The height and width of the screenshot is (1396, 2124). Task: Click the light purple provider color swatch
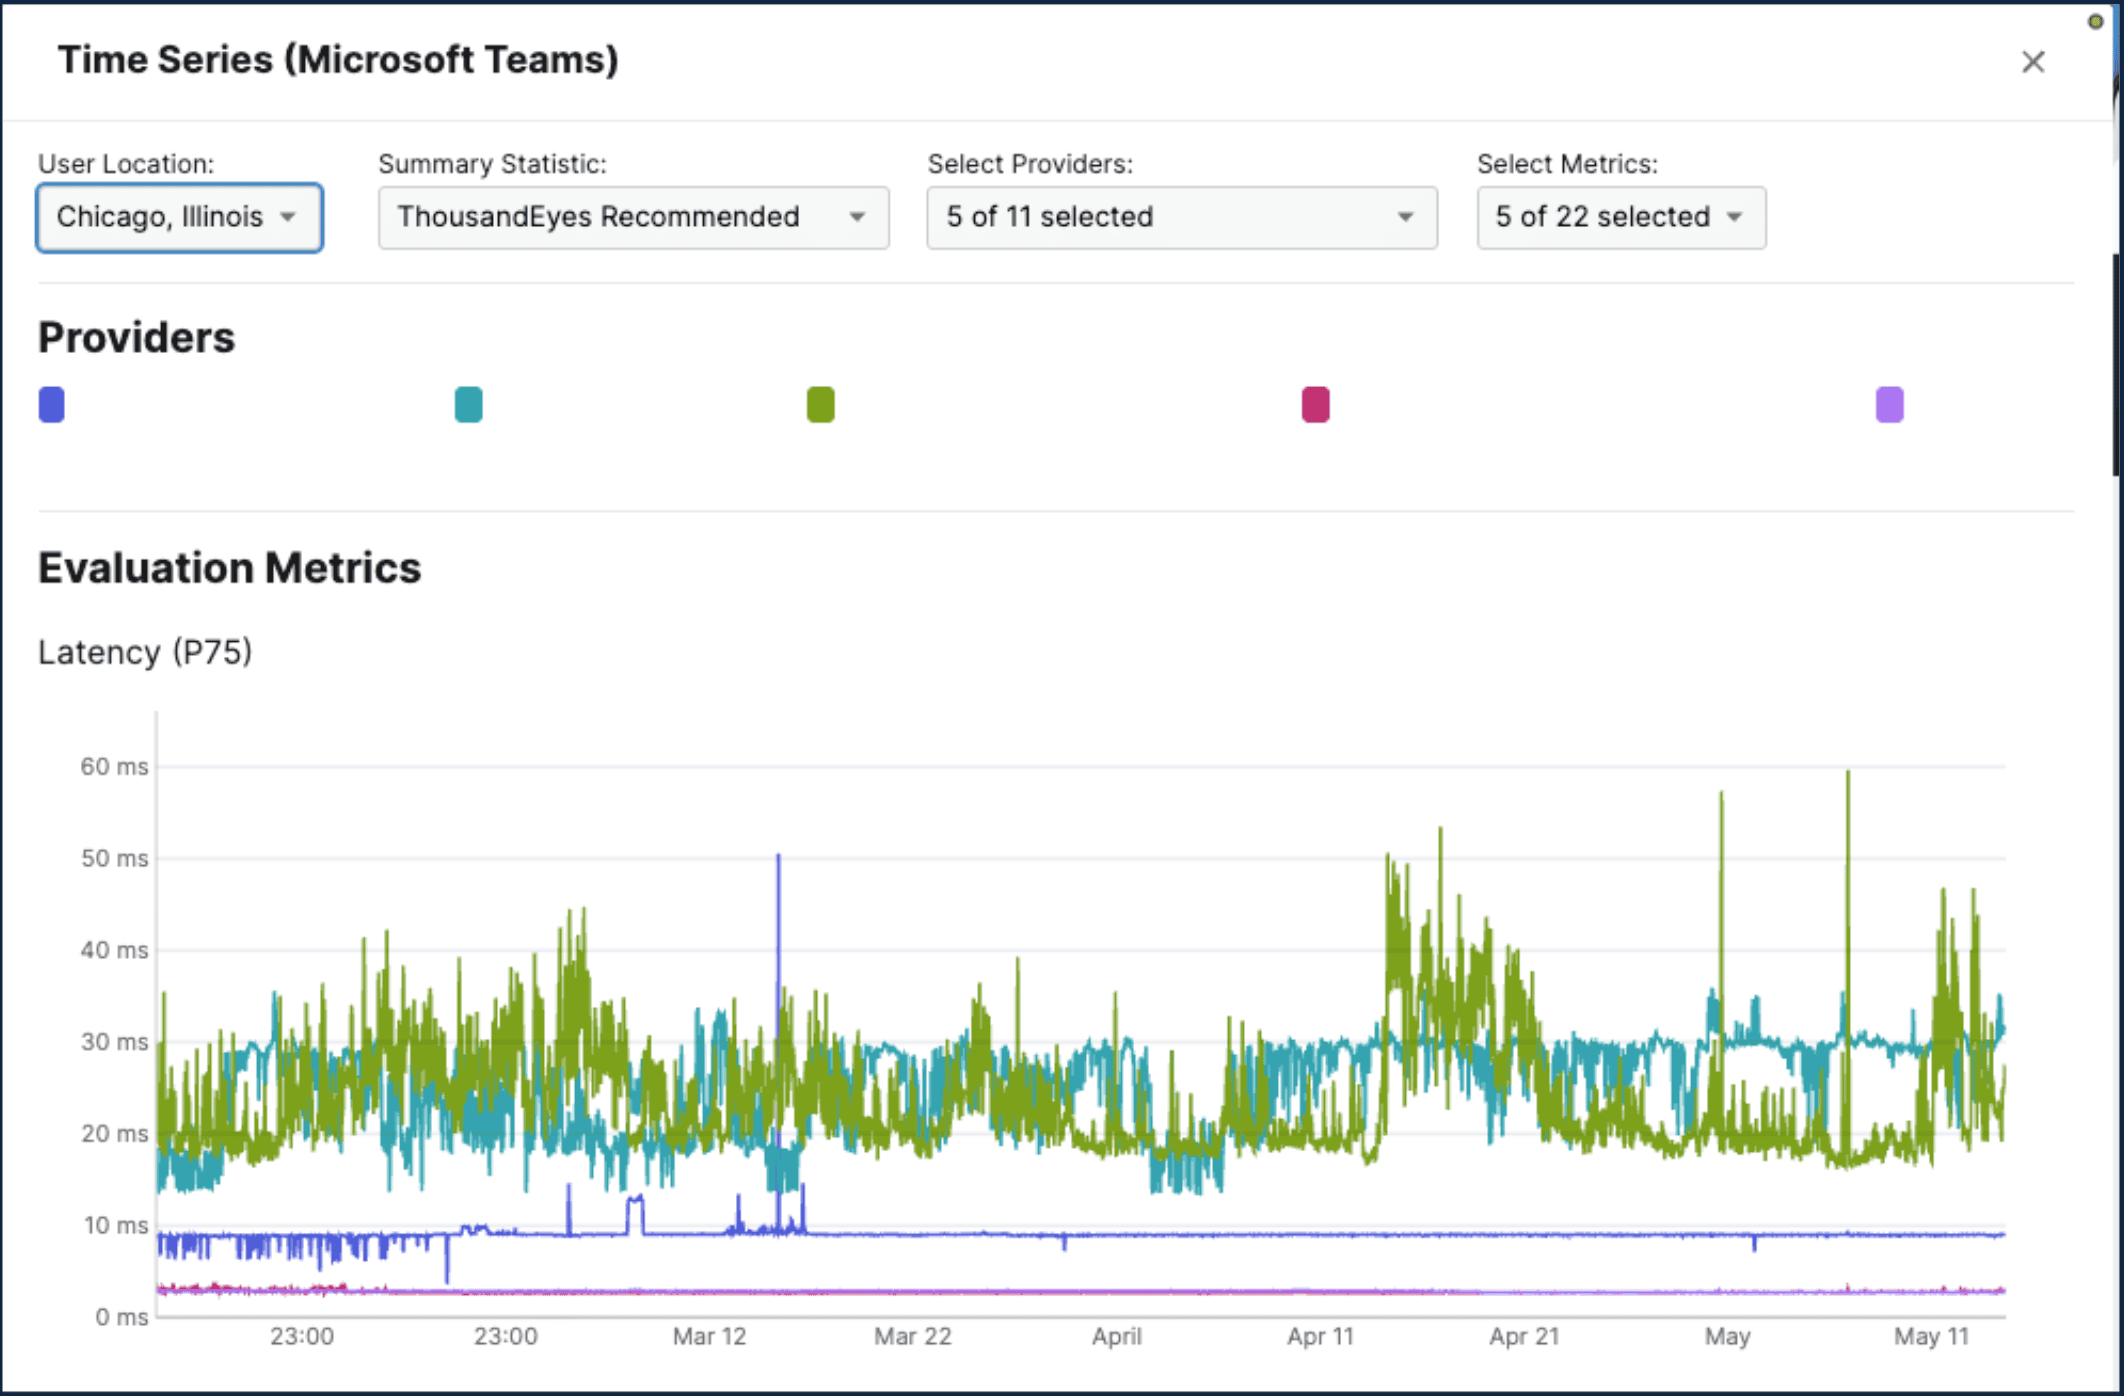pos(1889,405)
